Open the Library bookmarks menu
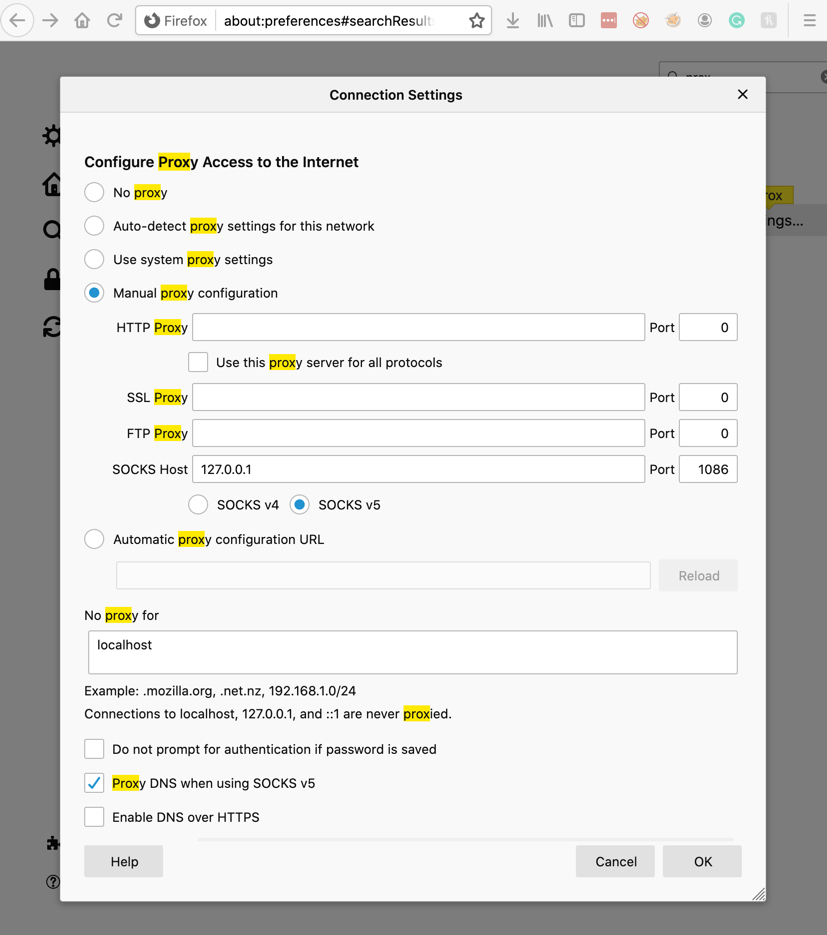Image resolution: width=827 pixels, height=935 pixels. (545, 20)
